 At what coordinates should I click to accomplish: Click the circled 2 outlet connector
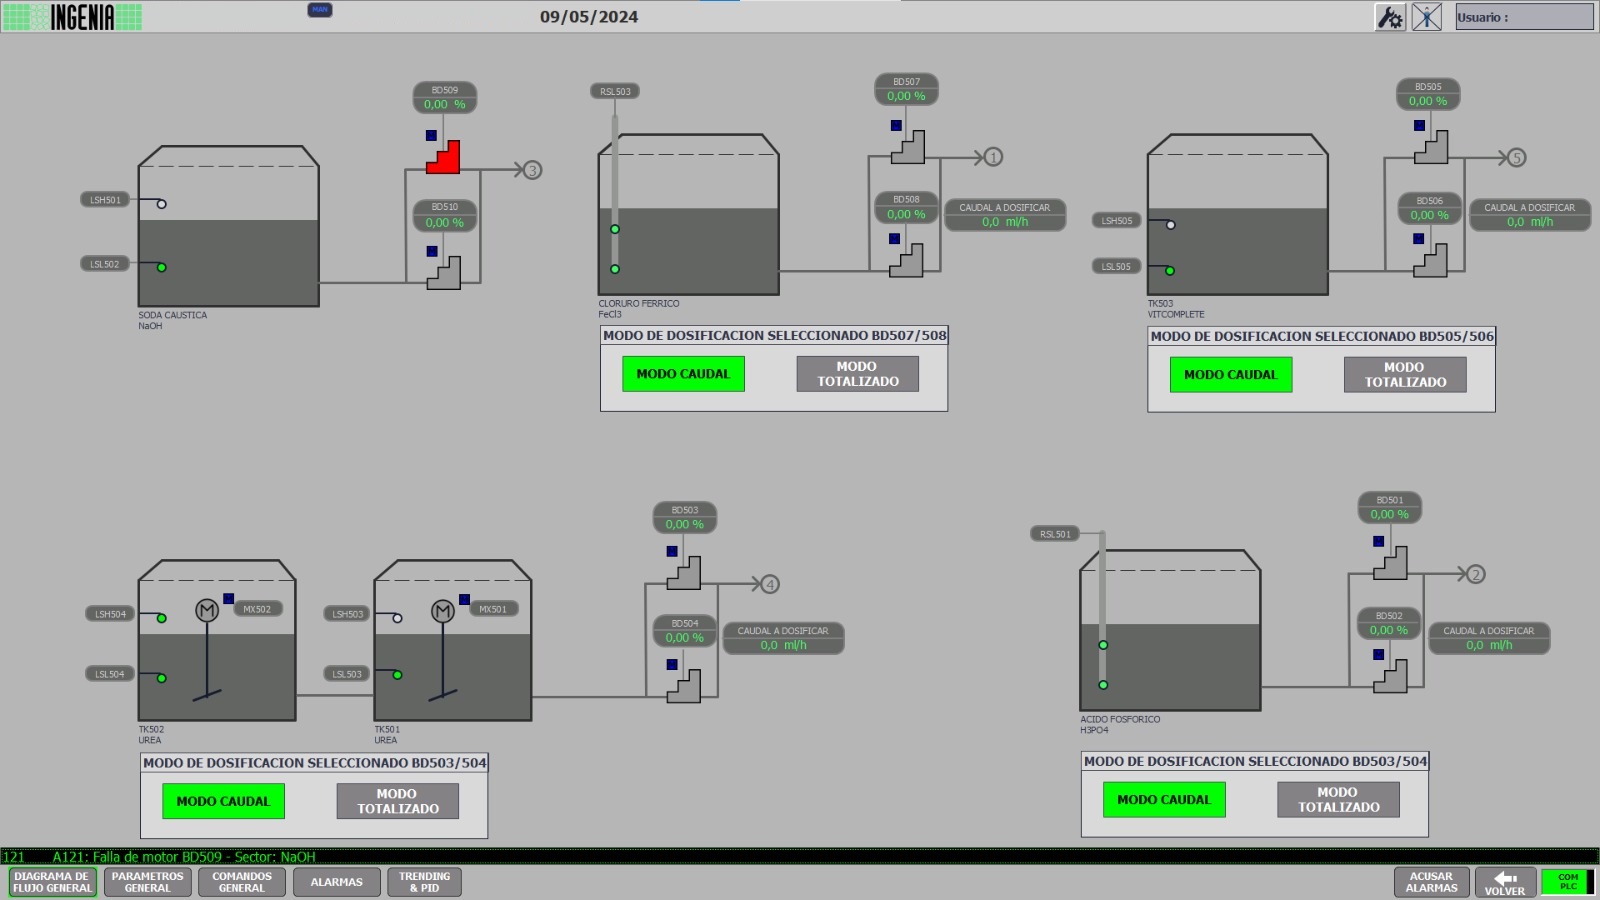pos(1475,574)
